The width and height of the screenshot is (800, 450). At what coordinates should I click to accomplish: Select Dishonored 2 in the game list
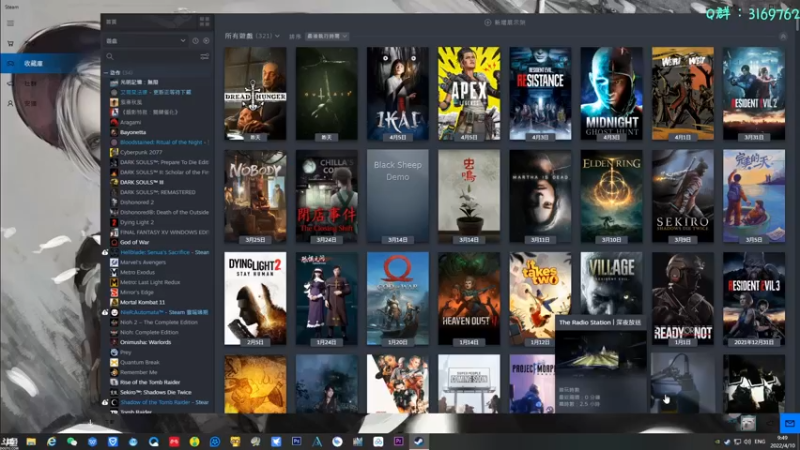(x=137, y=202)
